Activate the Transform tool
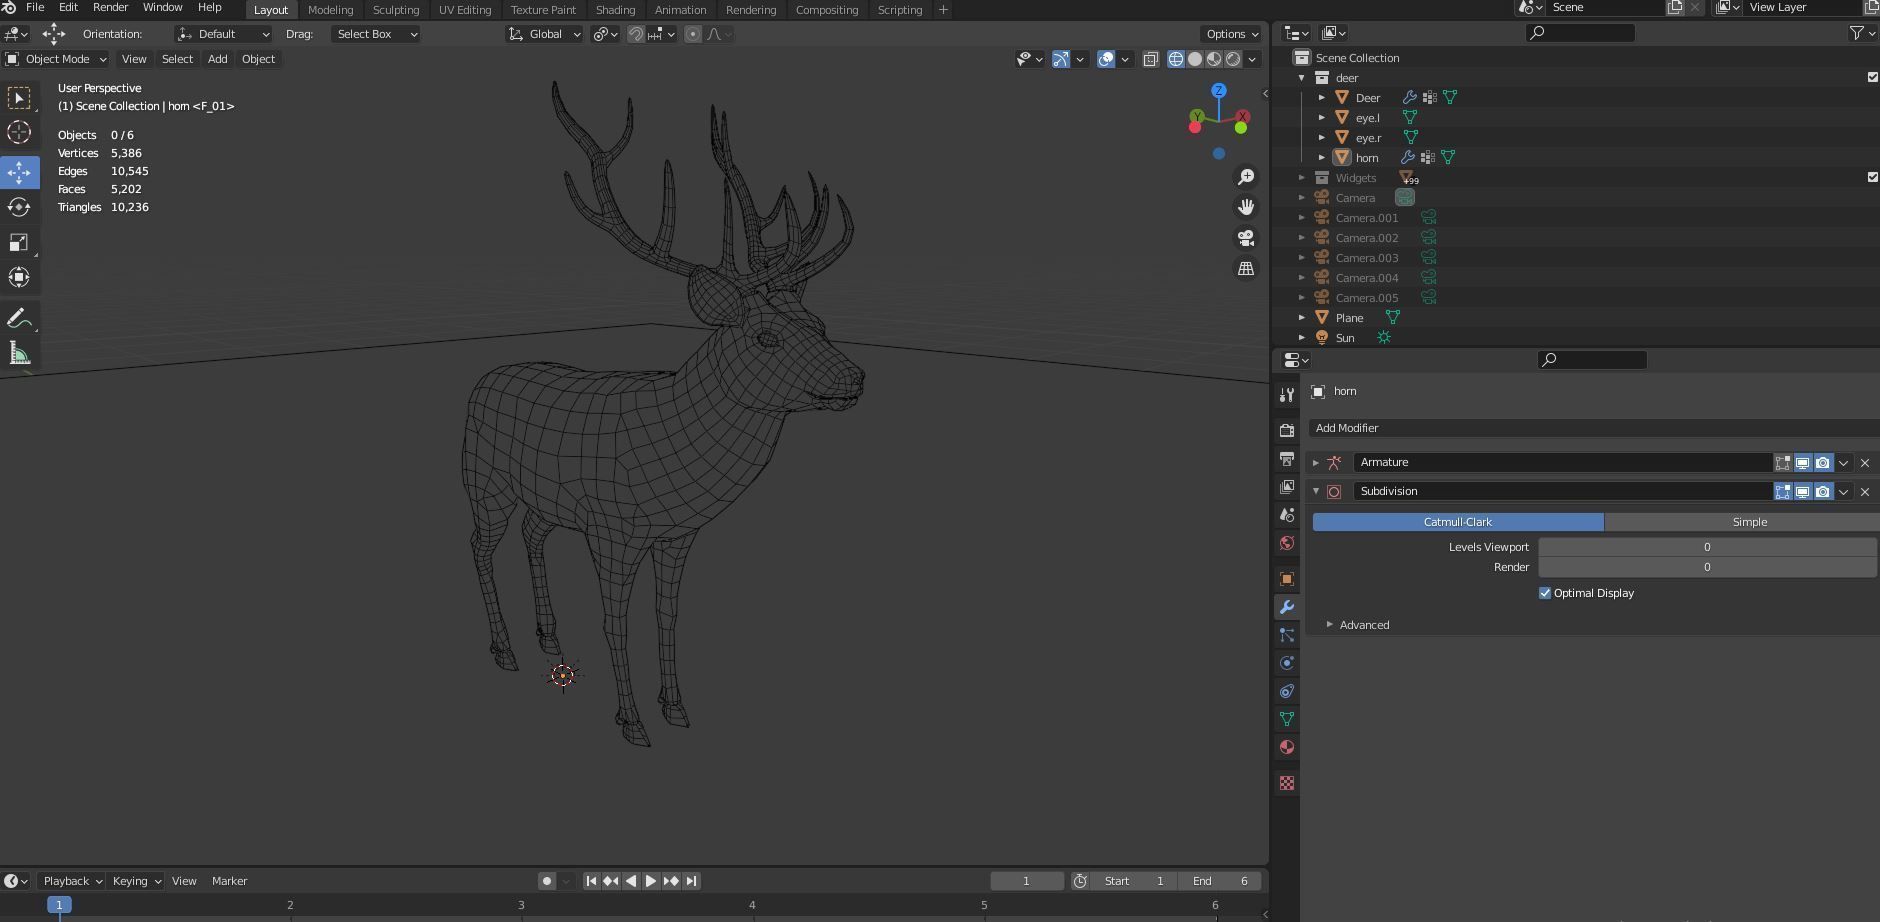The image size is (1880, 922). (x=19, y=278)
